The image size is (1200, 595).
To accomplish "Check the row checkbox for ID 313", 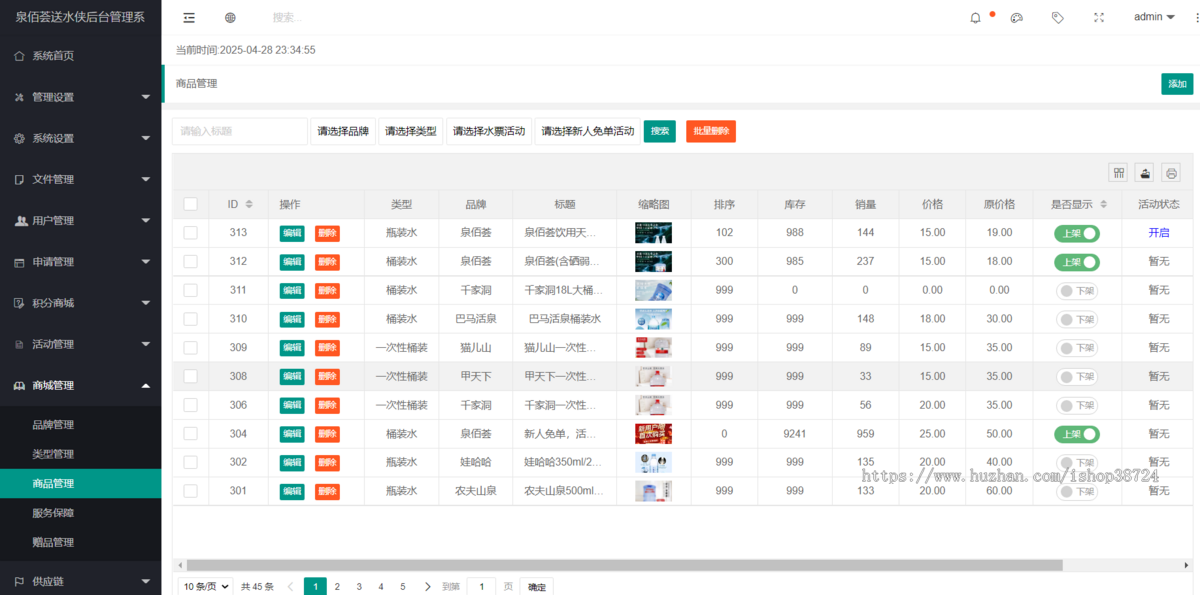I will point(190,233).
